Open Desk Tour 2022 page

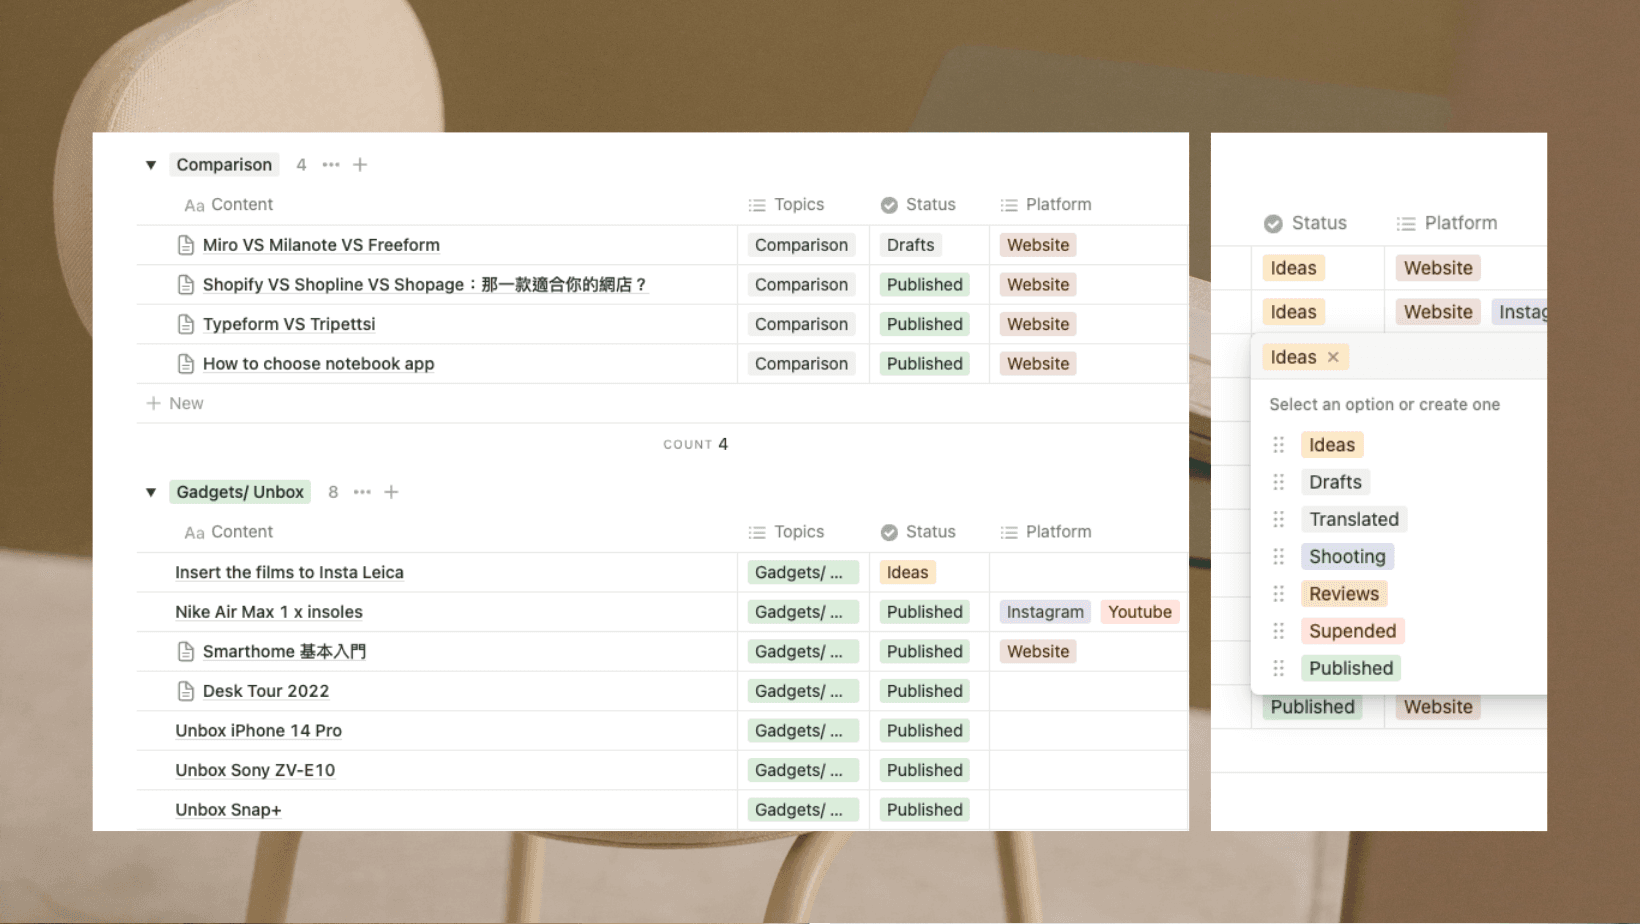click(x=266, y=691)
